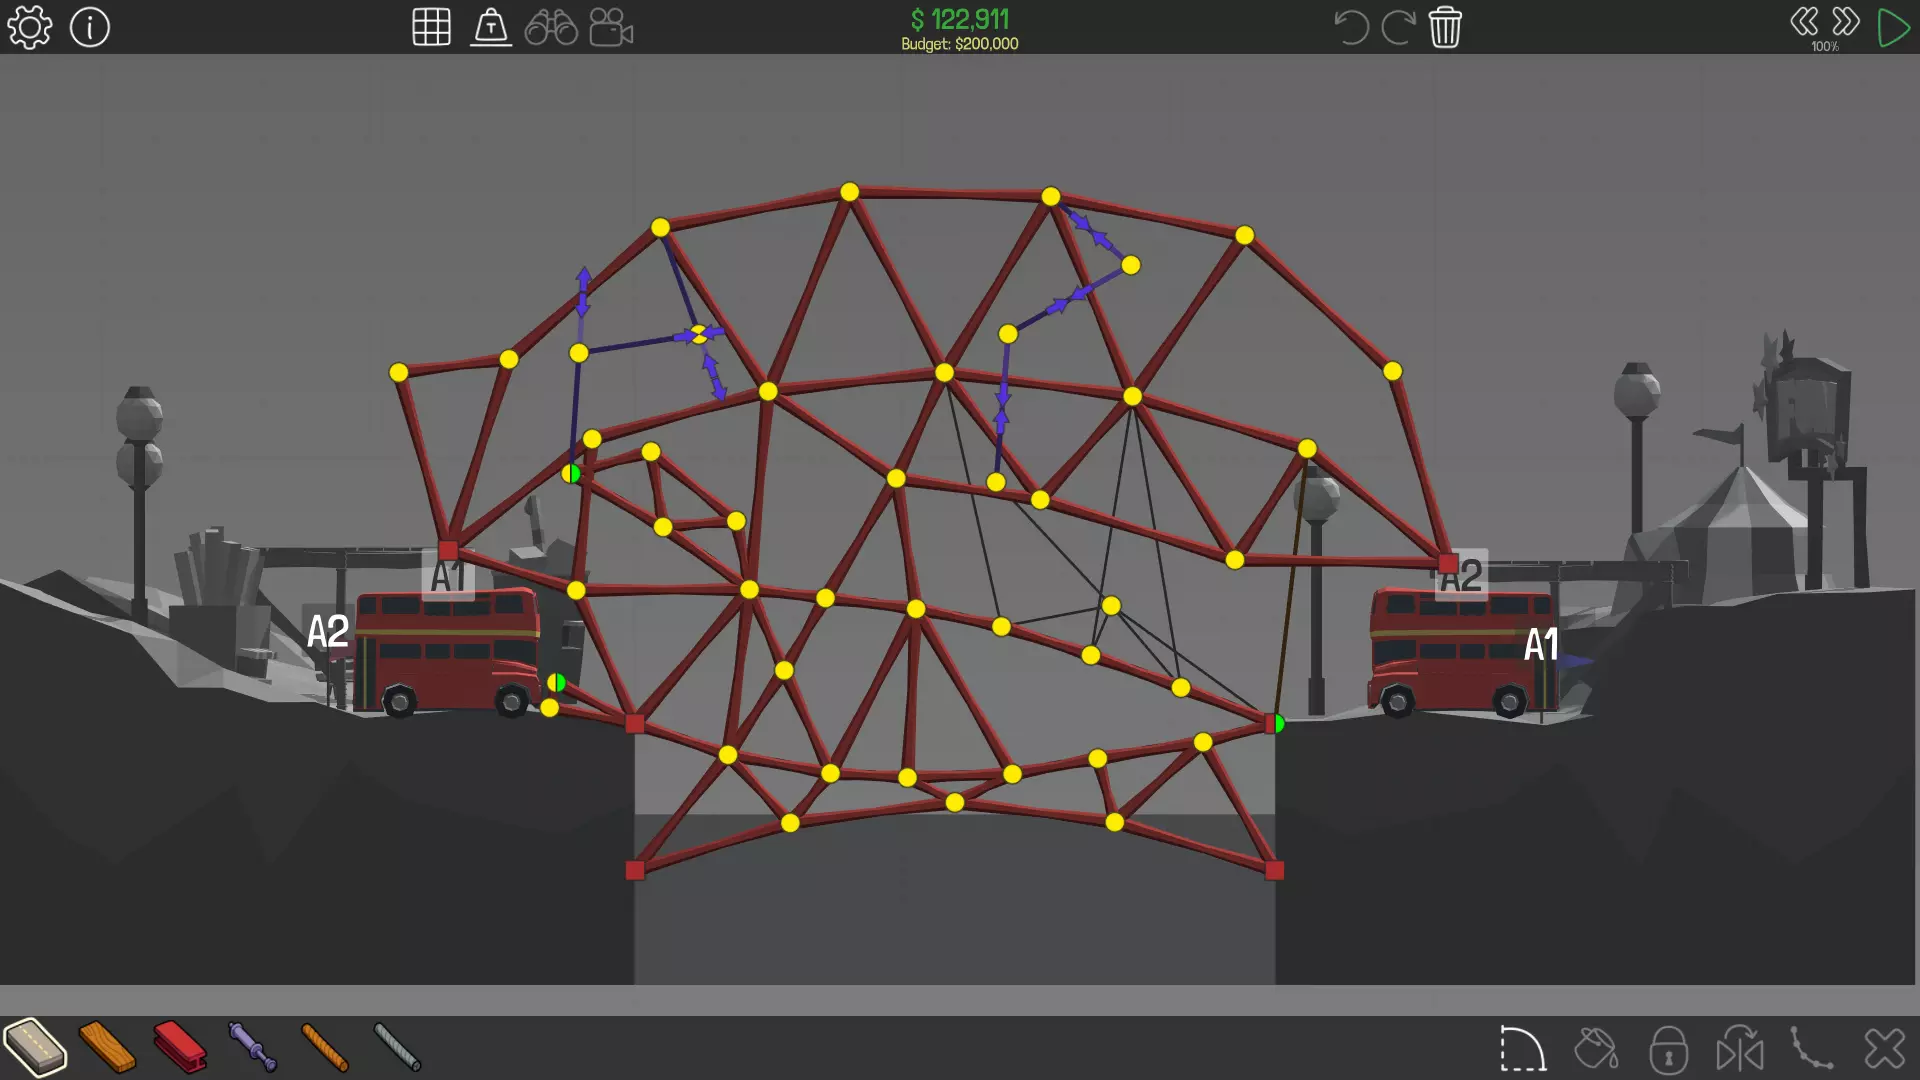Select the rope material
The image size is (1920, 1080).
tap(325, 1047)
